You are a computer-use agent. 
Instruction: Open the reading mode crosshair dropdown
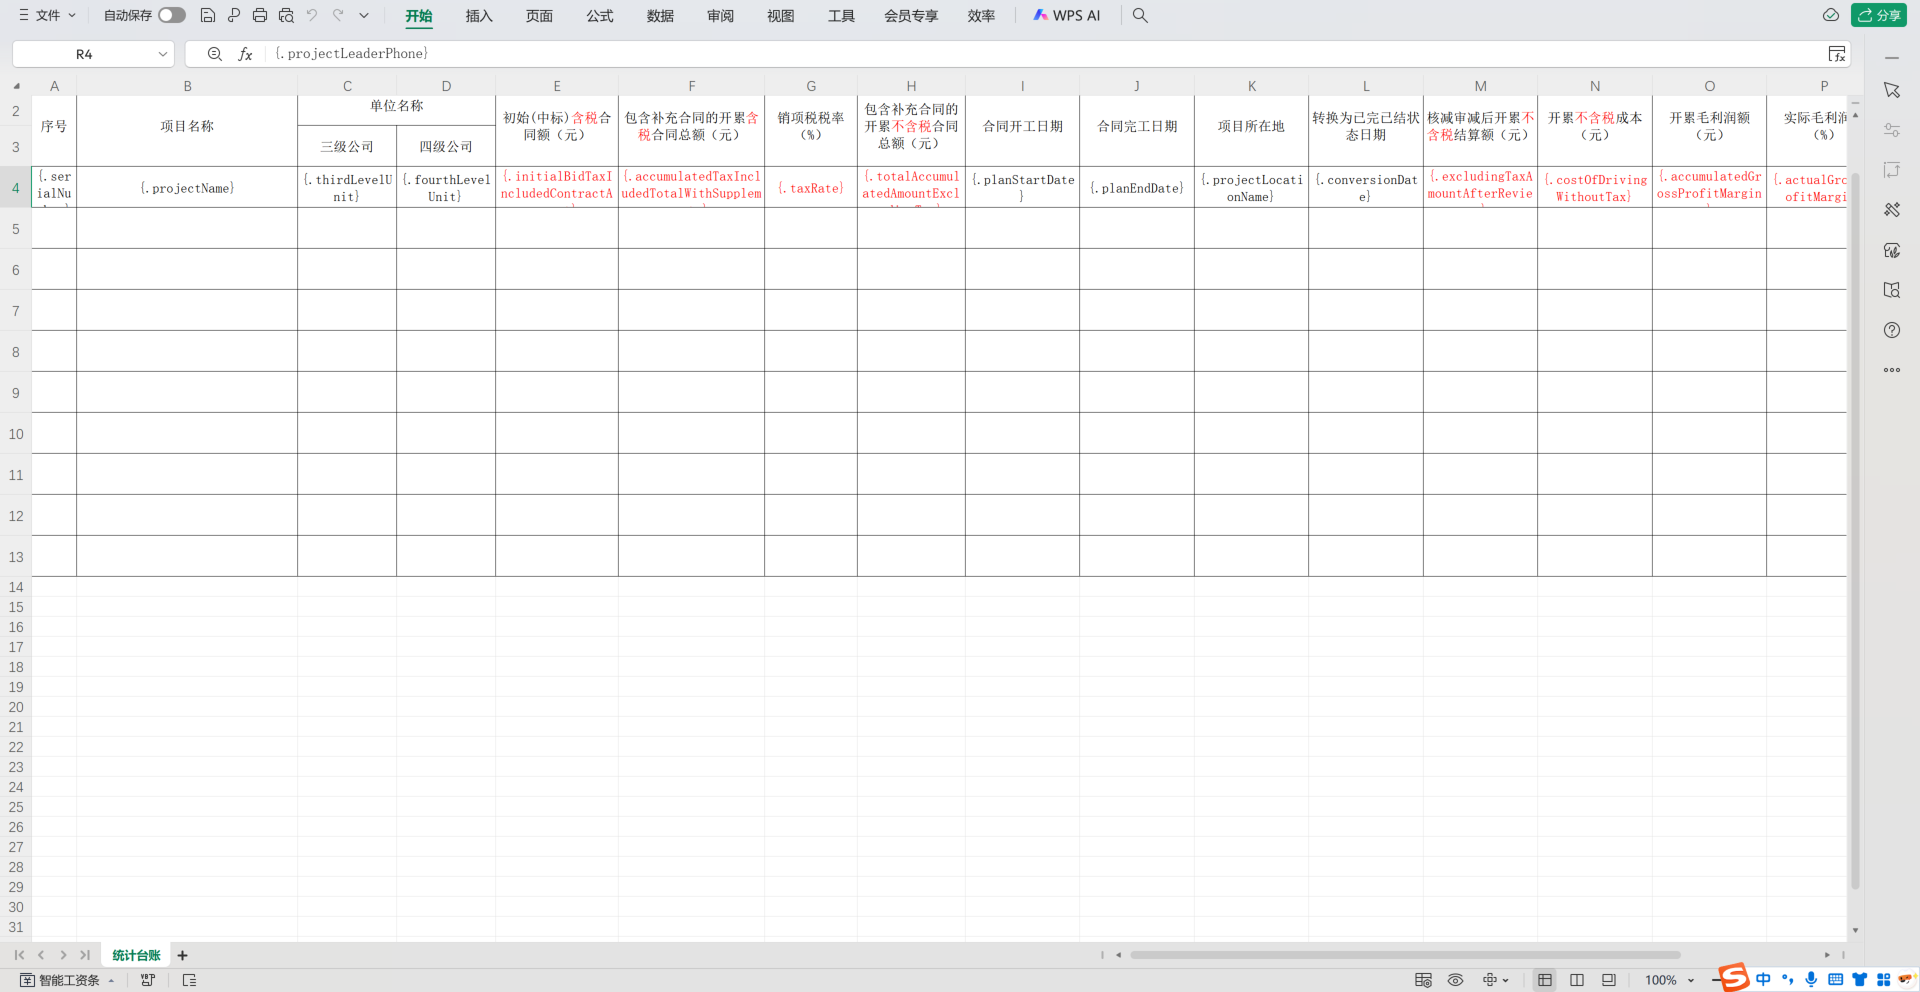click(1496, 980)
